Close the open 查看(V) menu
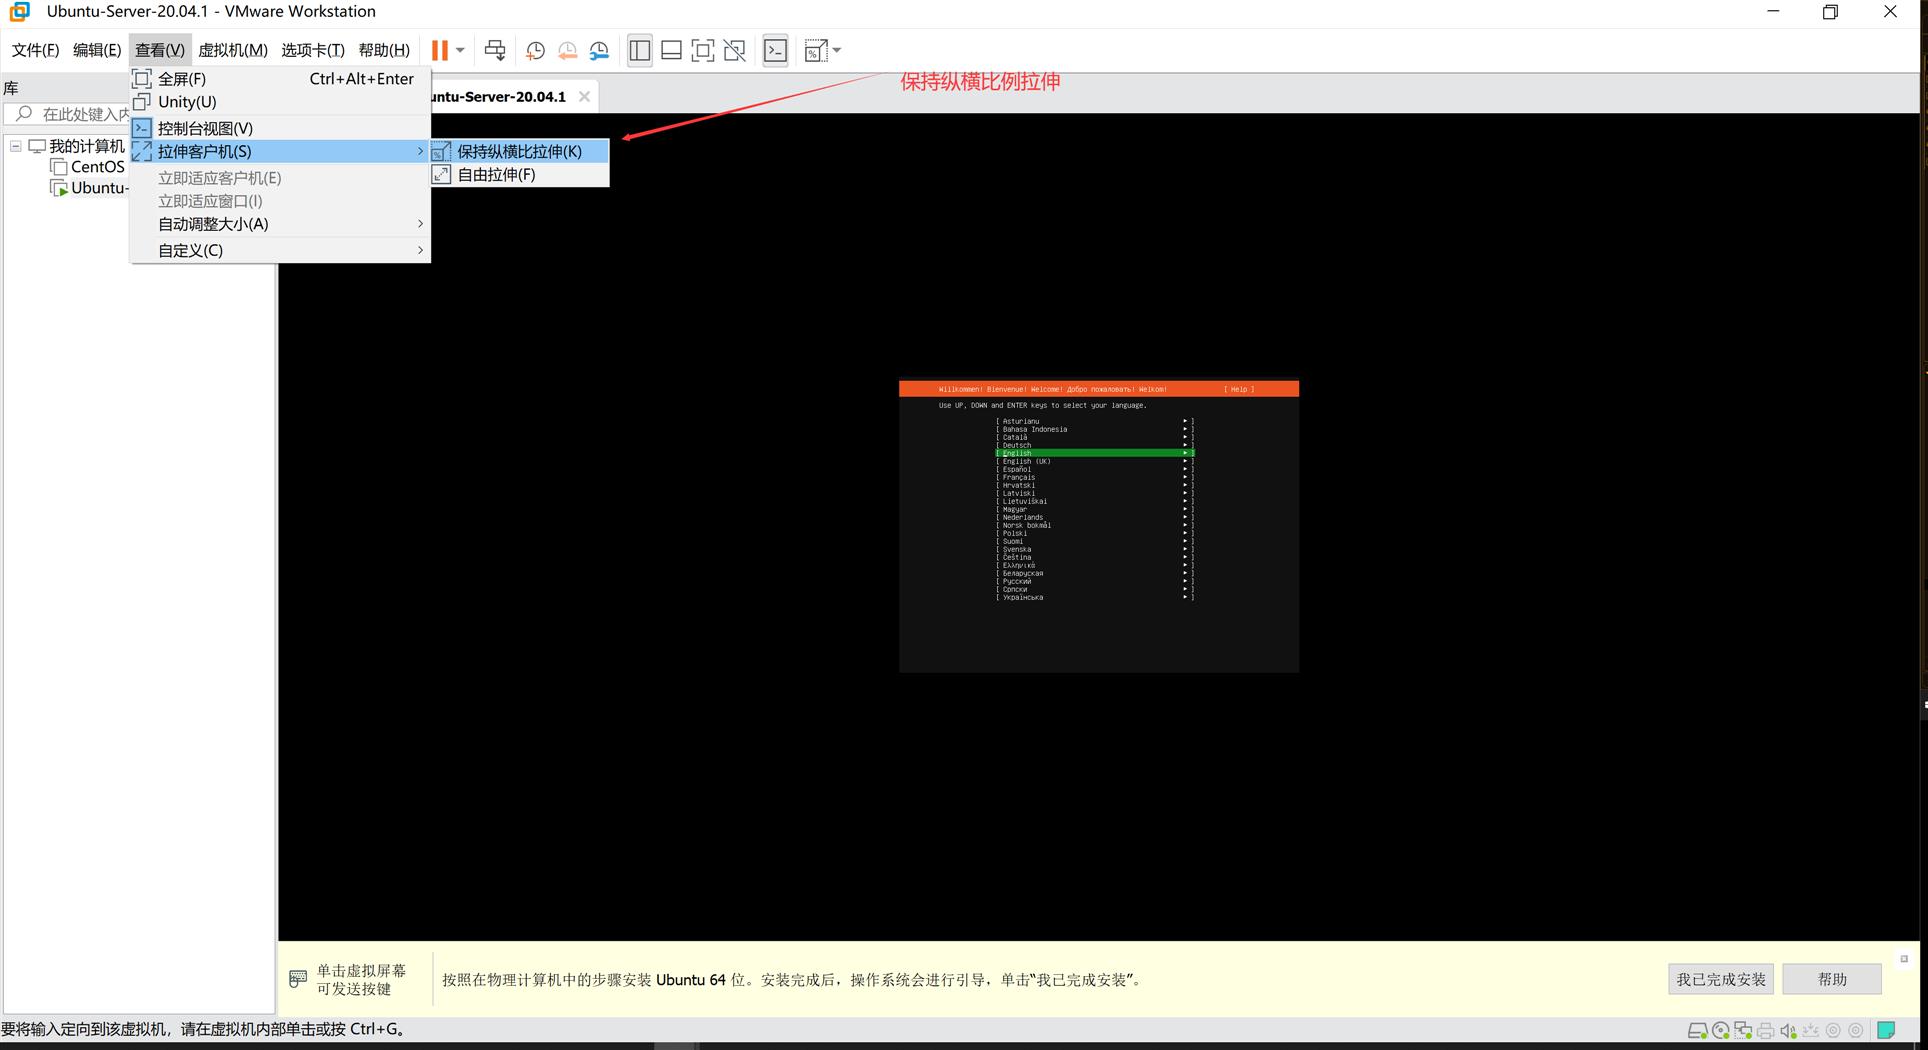 pyautogui.click(x=160, y=50)
